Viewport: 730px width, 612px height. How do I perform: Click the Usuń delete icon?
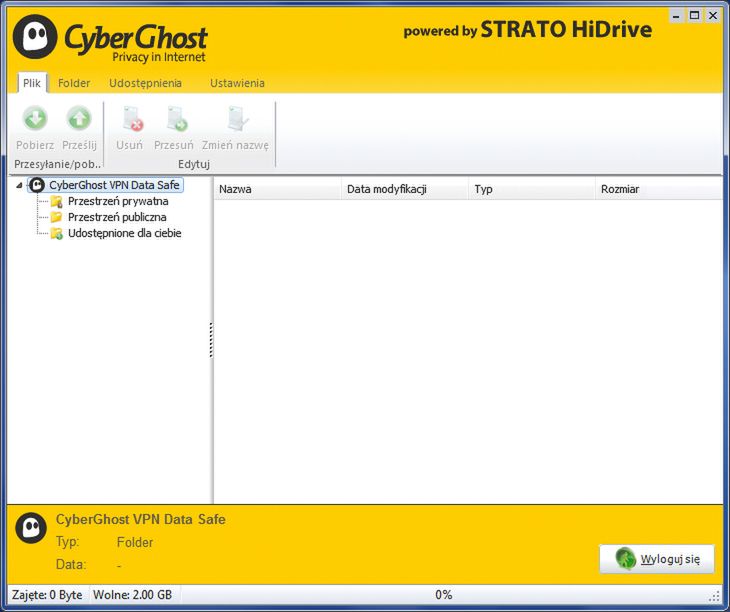(x=133, y=119)
